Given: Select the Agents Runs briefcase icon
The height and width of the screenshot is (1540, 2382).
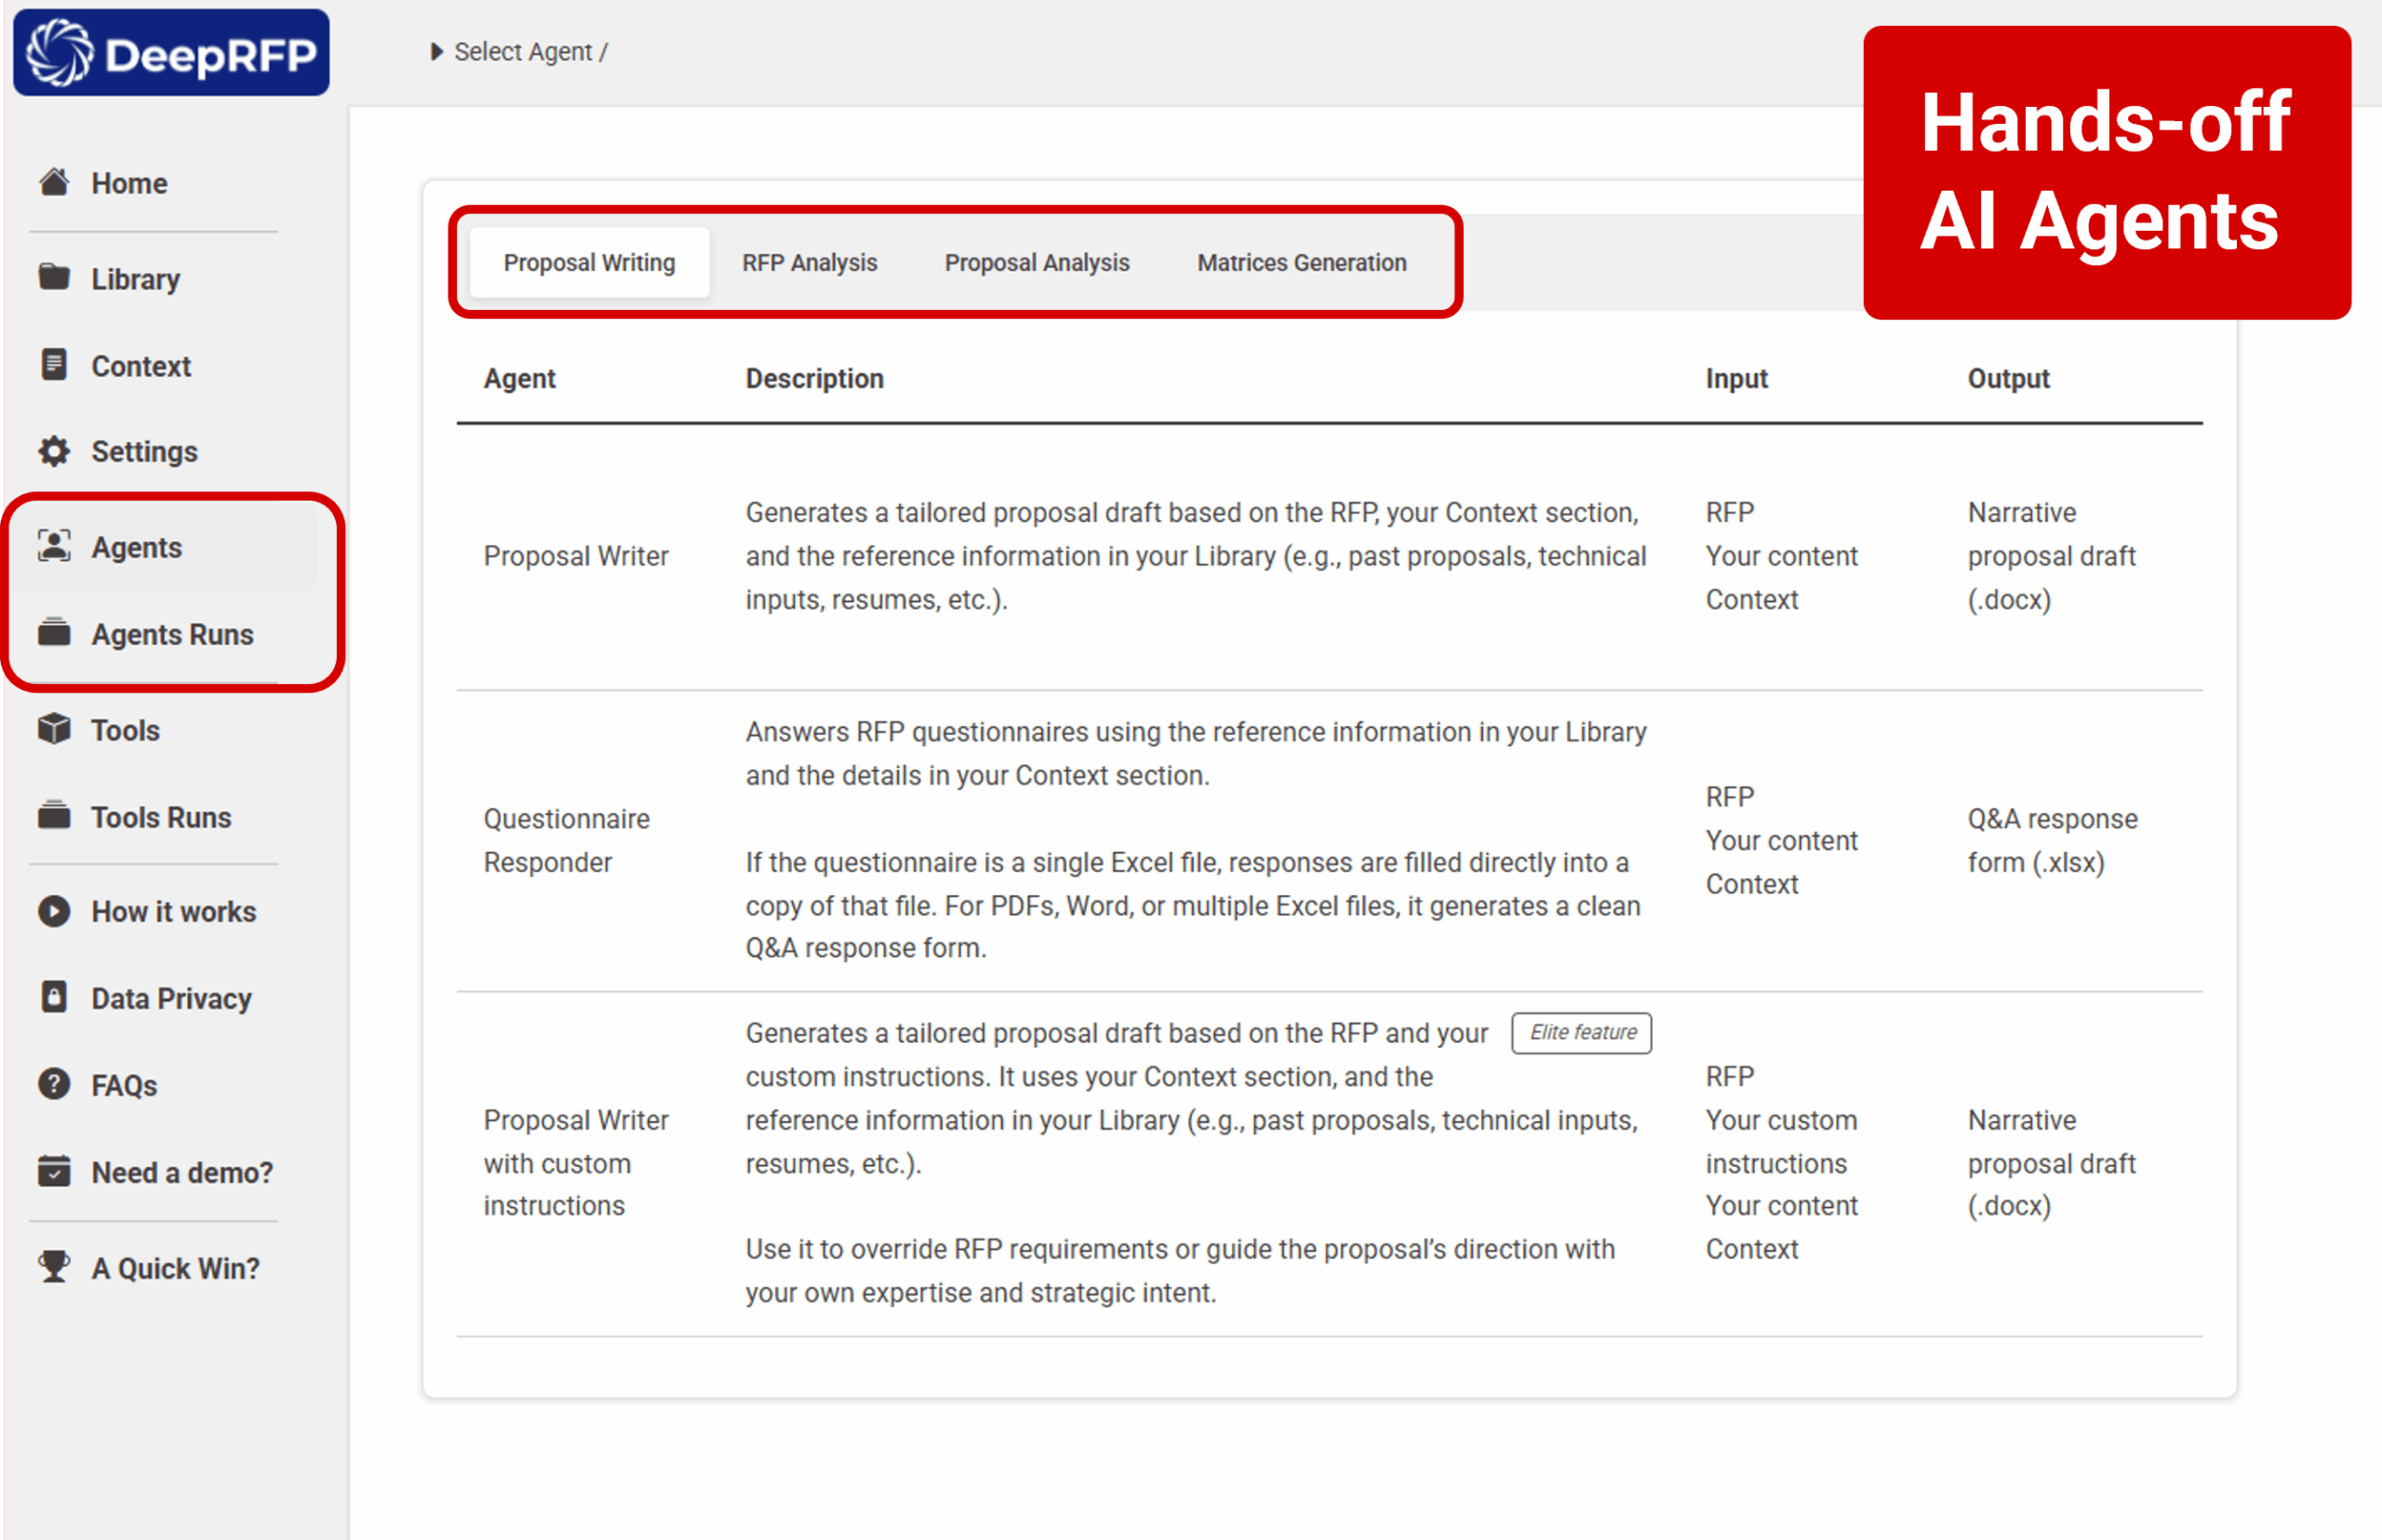Looking at the screenshot, I should pos(53,633).
